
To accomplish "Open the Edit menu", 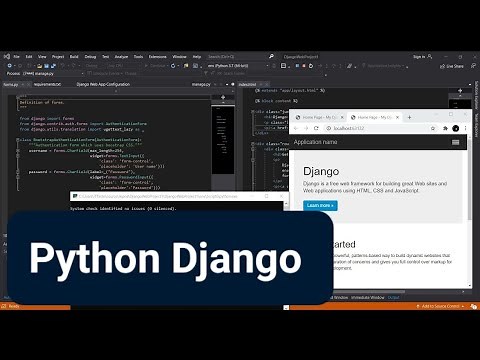I will tap(29, 57).
